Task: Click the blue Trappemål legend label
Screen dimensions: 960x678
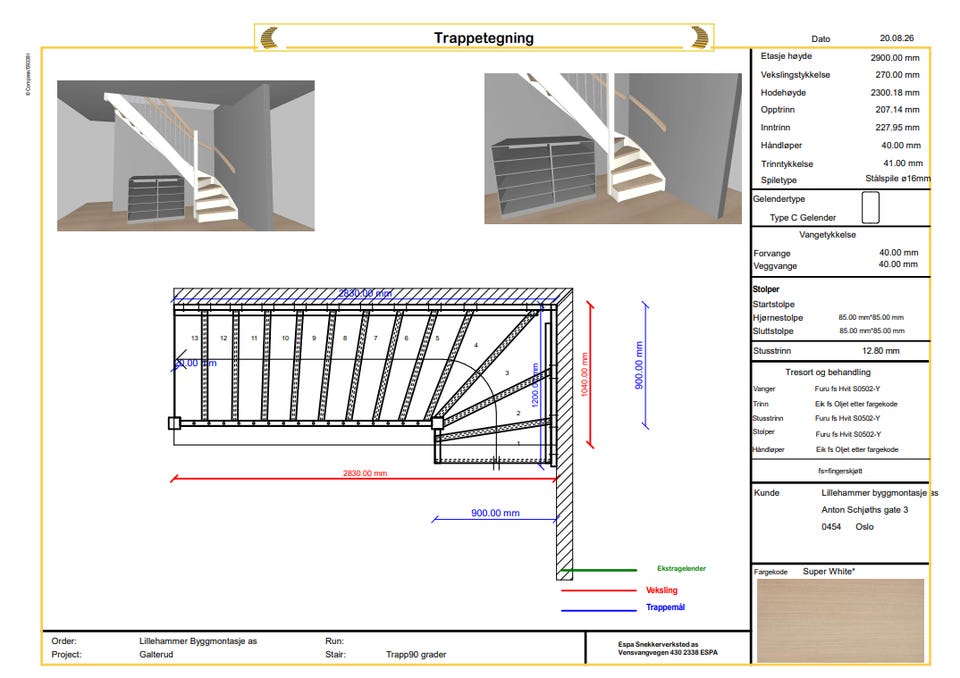Action: click(x=666, y=608)
